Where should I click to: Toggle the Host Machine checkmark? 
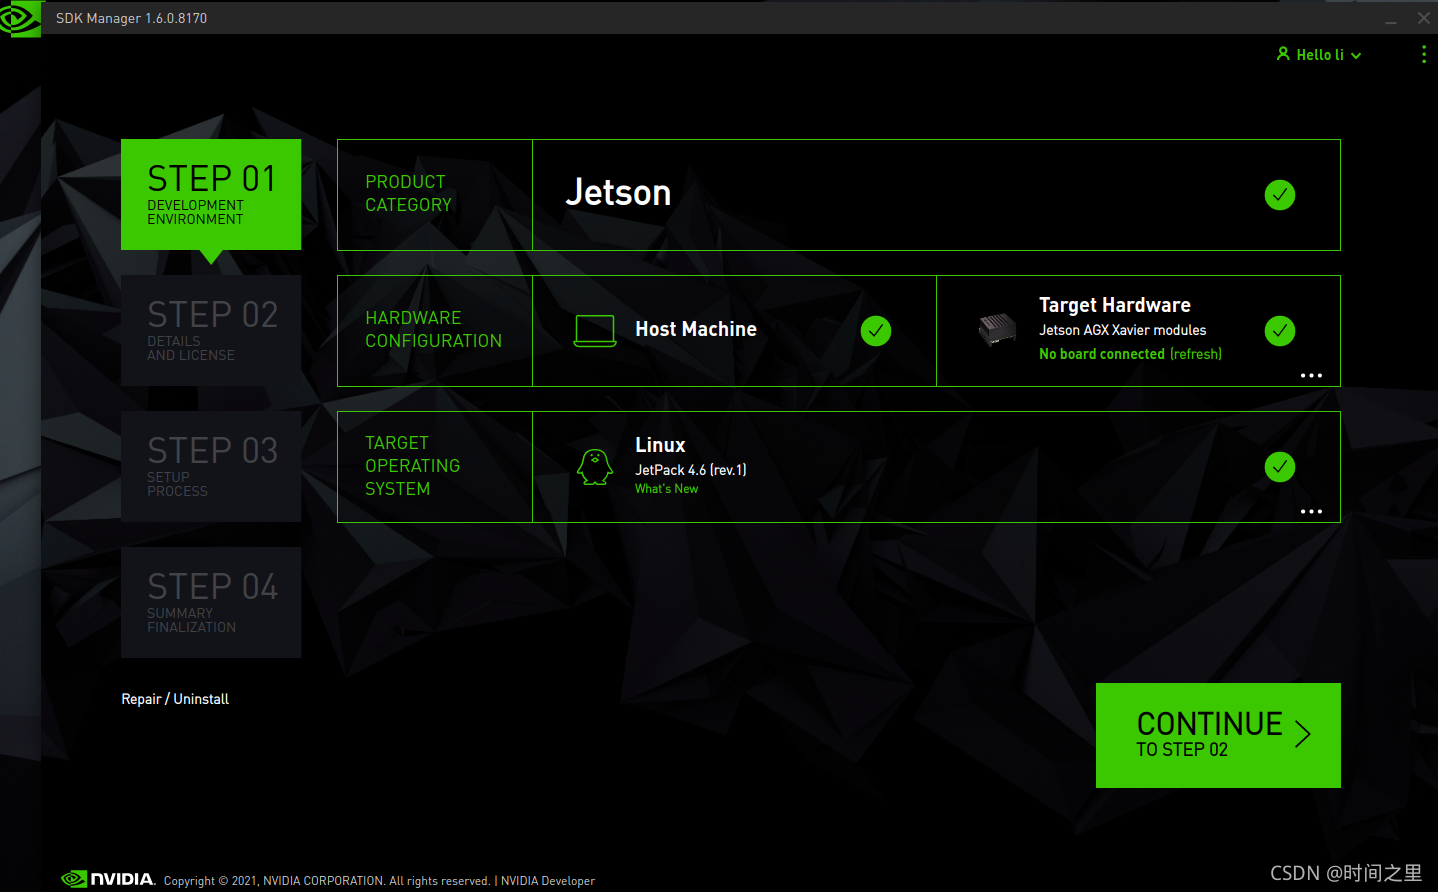point(876,331)
